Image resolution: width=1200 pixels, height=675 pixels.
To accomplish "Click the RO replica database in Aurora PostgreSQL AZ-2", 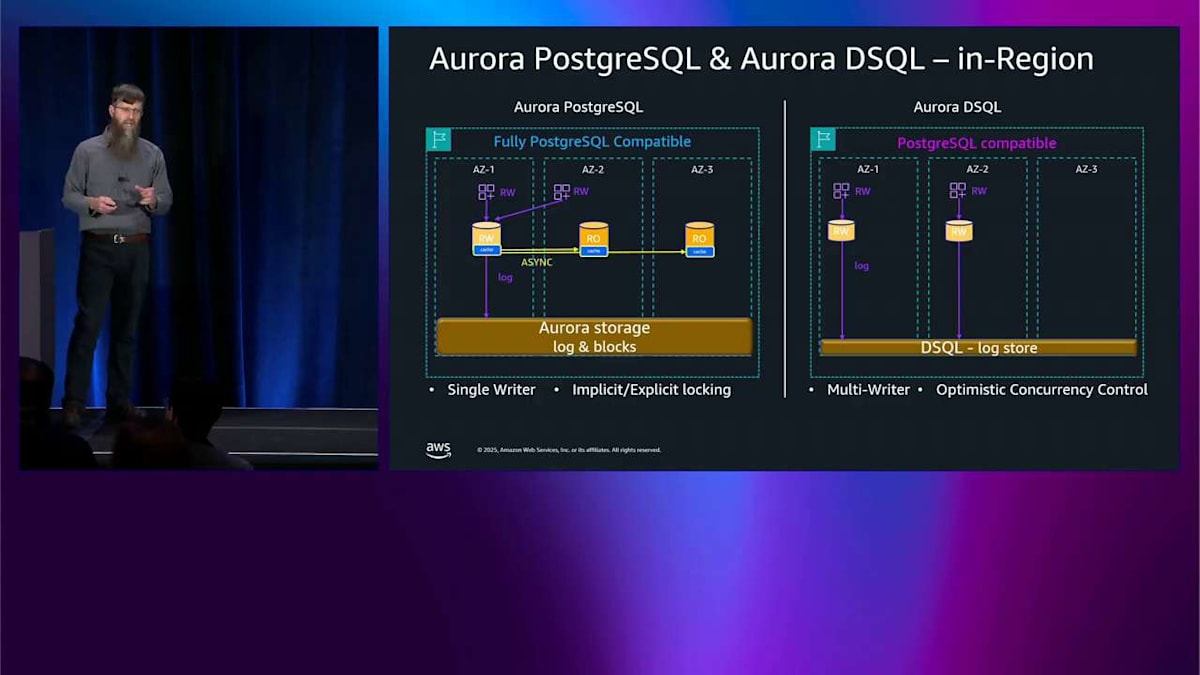I will click(594, 238).
